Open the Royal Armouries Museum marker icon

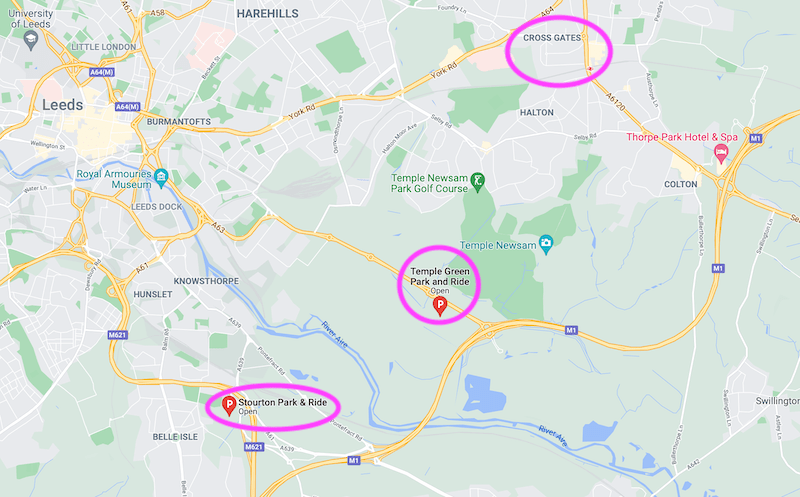pyautogui.click(x=161, y=178)
